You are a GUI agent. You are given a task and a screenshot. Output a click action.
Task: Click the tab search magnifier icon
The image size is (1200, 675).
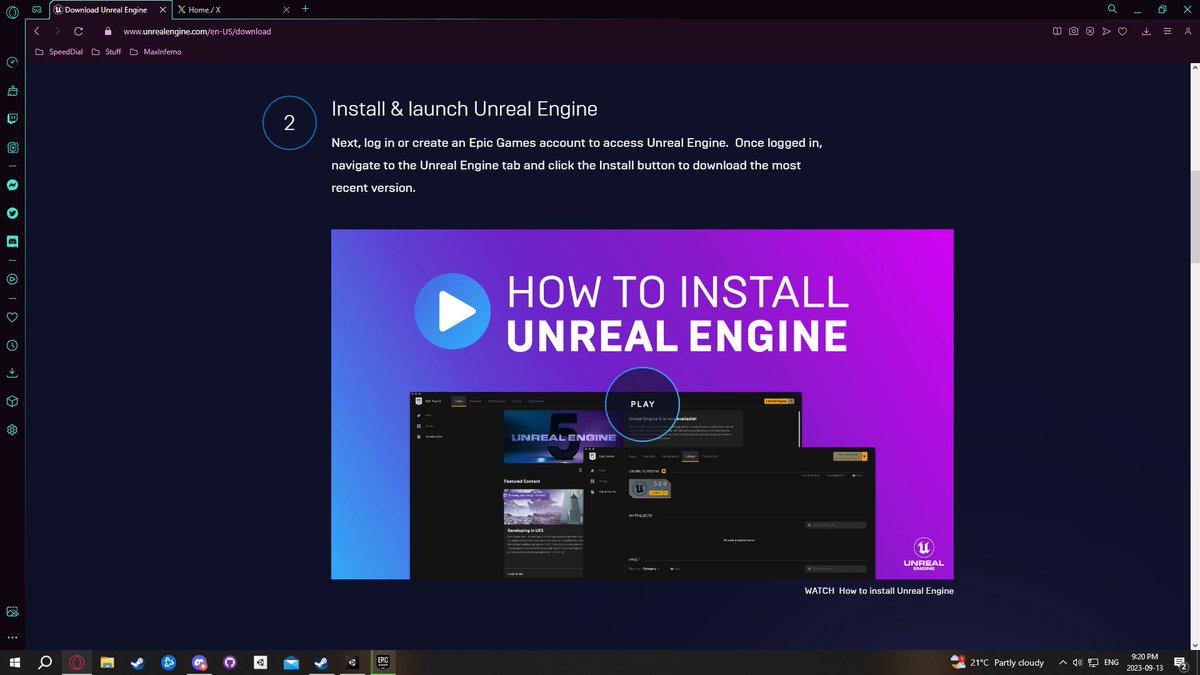coord(1112,9)
